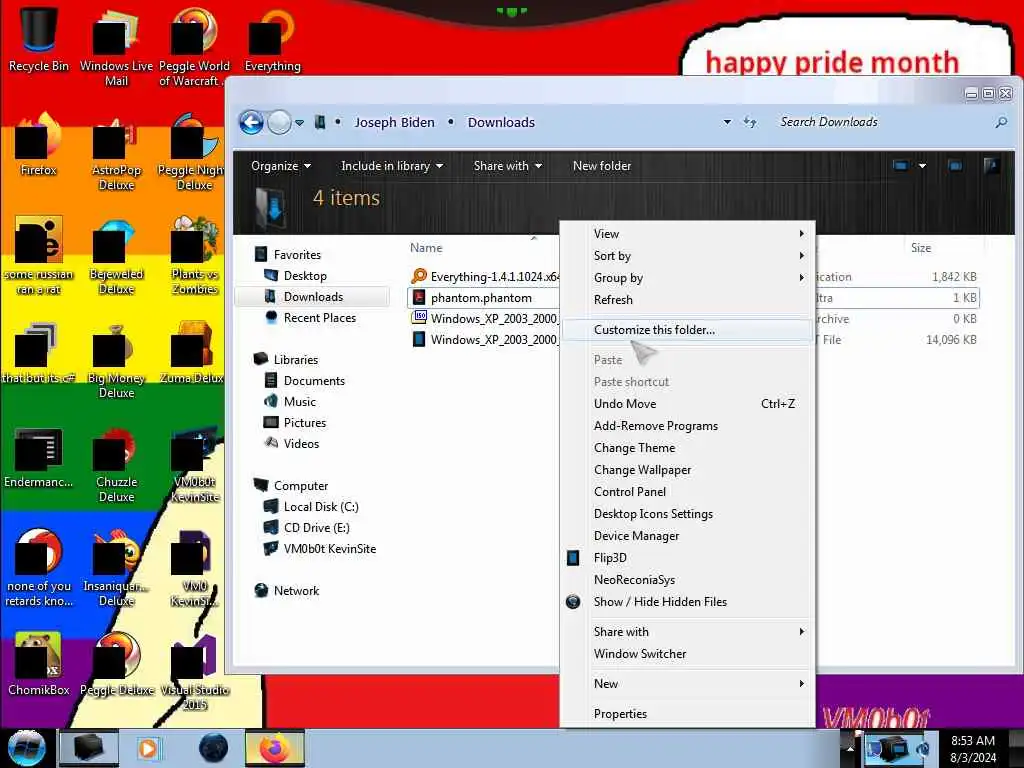The height and width of the screenshot is (768, 1024).
Task: Select the ChomikBox desktop icon
Action: 38,663
